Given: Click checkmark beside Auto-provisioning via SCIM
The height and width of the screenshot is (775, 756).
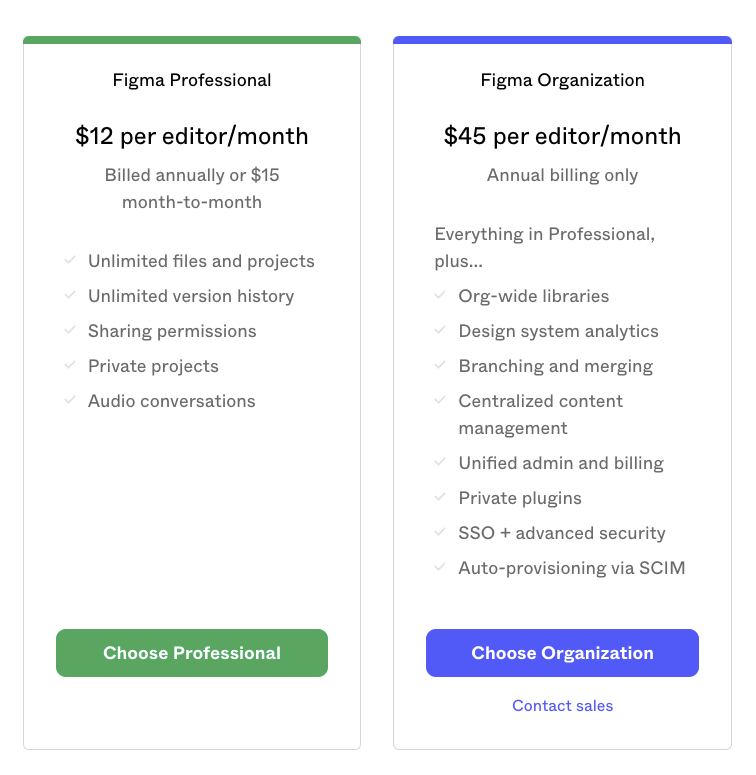Looking at the screenshot, I should tap(440, 567).
